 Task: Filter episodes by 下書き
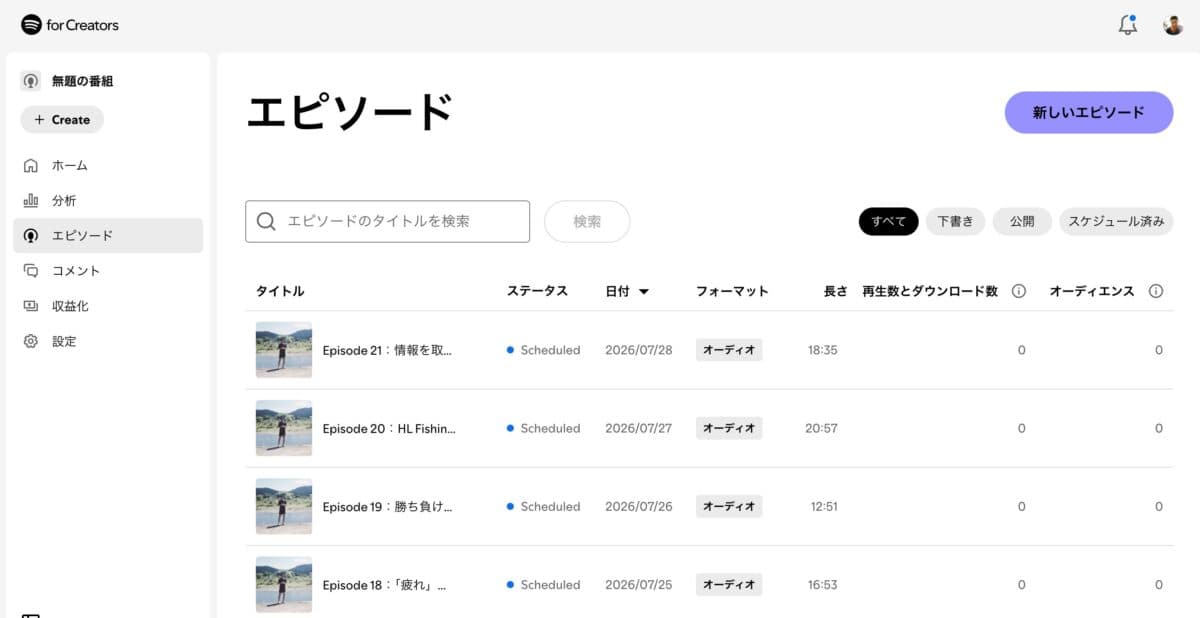[955, 221]
